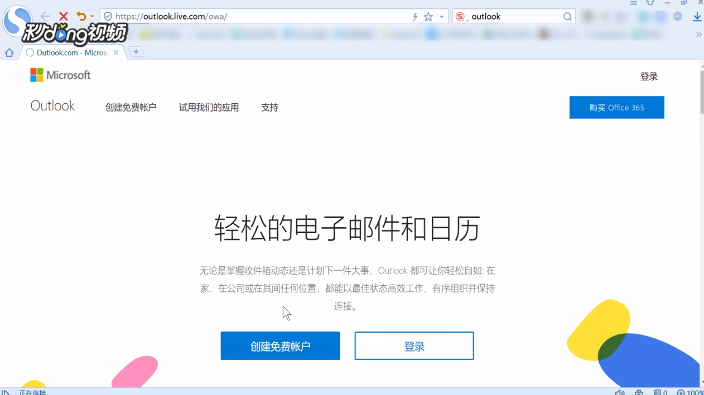Open Sogou search engine selector icon

pyautogui.click(x=460, y=17)
